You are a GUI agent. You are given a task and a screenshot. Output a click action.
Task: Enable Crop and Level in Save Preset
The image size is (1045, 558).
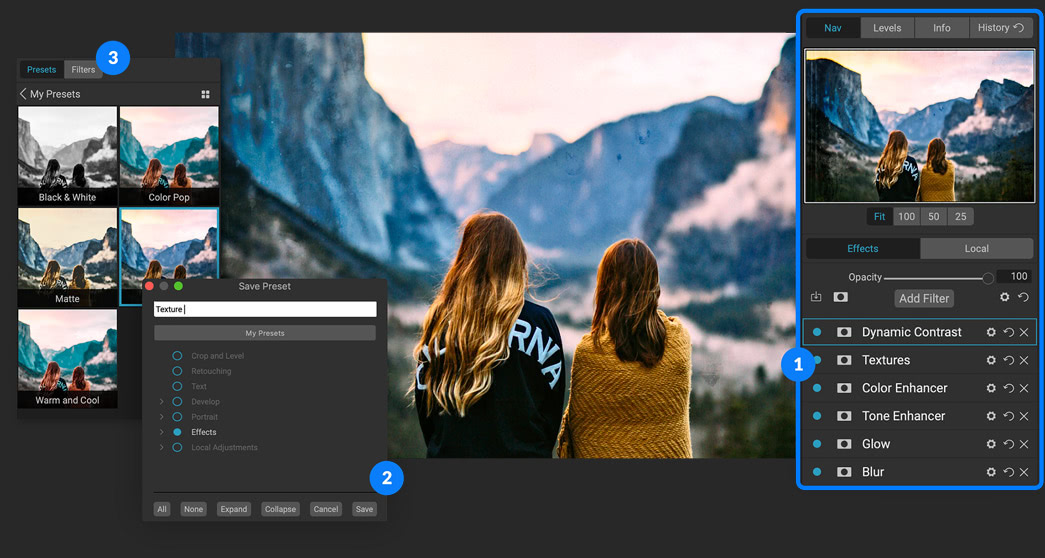pyautogui.click(x=177, y=356)
